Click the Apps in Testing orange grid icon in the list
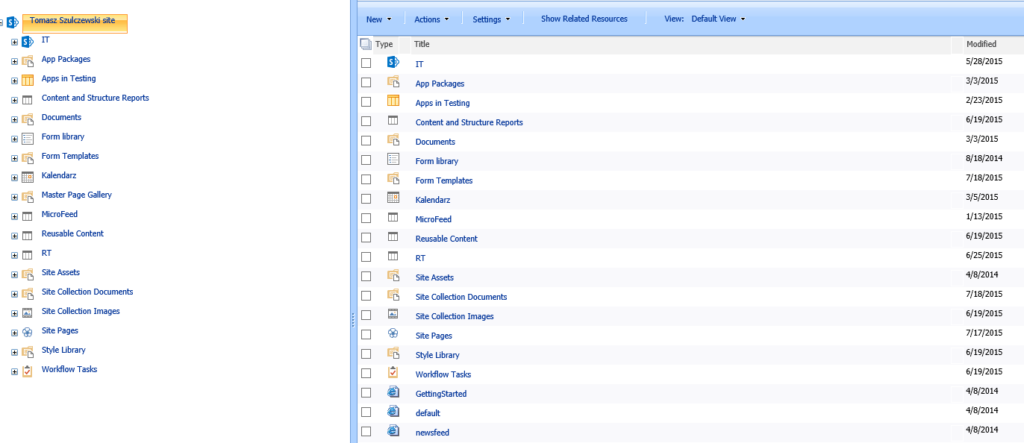This screenshot has height=443, width=1024. 393,101
